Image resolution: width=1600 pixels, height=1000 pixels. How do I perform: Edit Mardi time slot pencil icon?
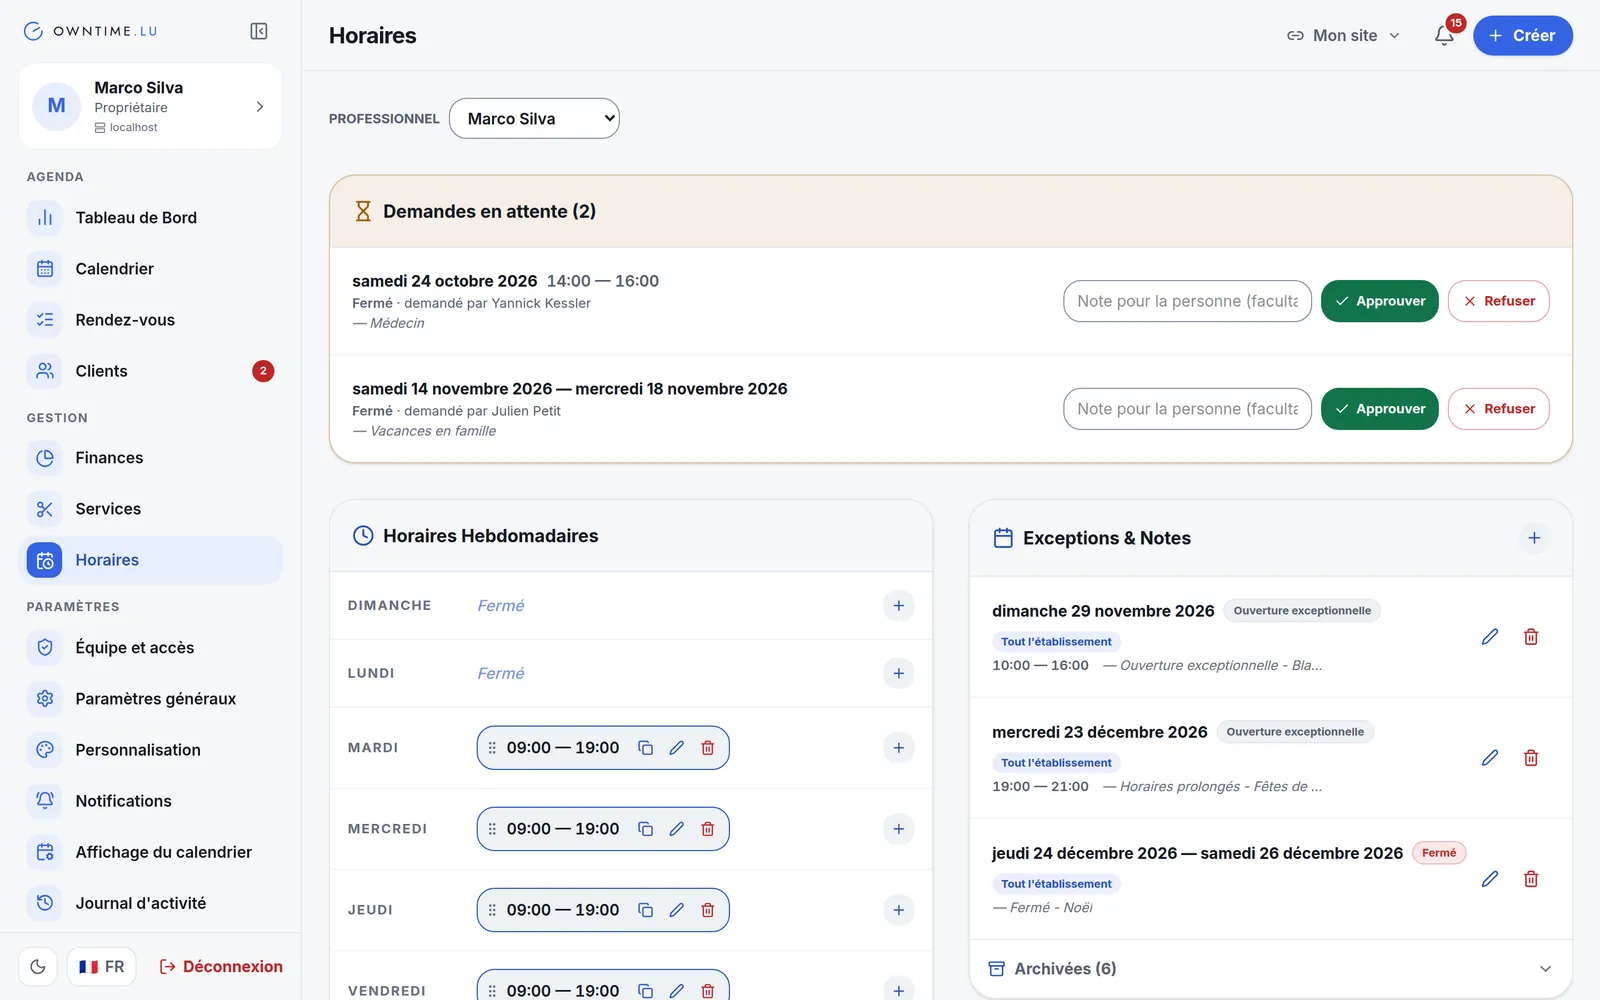[677, 748]
